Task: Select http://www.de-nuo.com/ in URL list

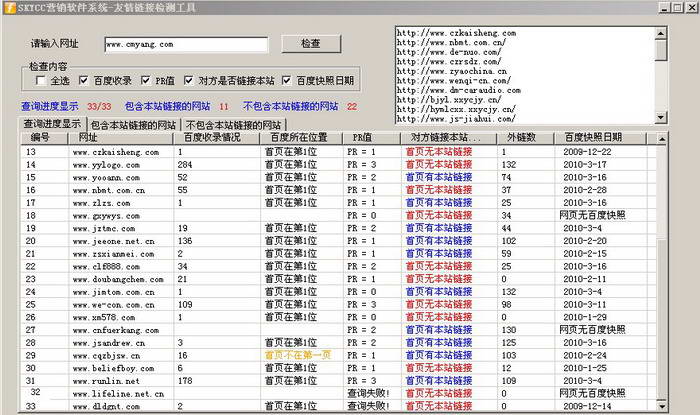Action: click(449, 52)
